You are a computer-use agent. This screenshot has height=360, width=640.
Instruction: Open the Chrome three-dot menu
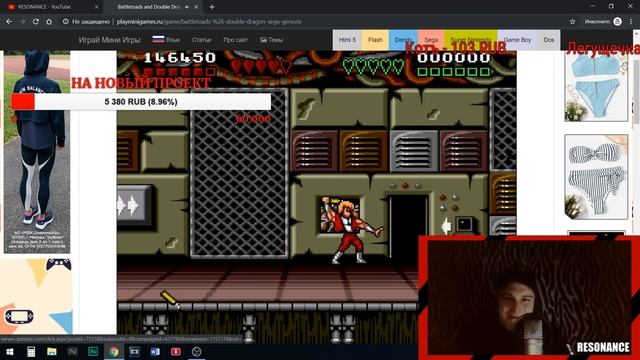coord(631,22)
